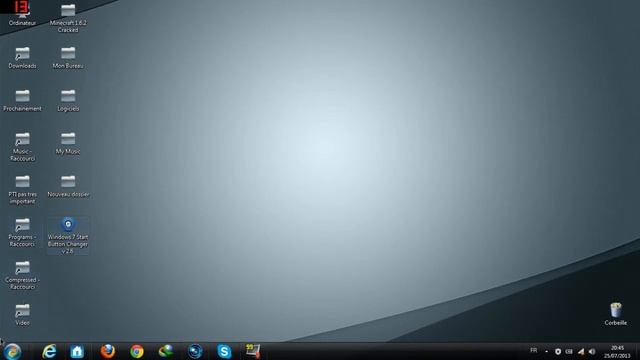Open the volume speaker tray icon

tap(592, 351)
